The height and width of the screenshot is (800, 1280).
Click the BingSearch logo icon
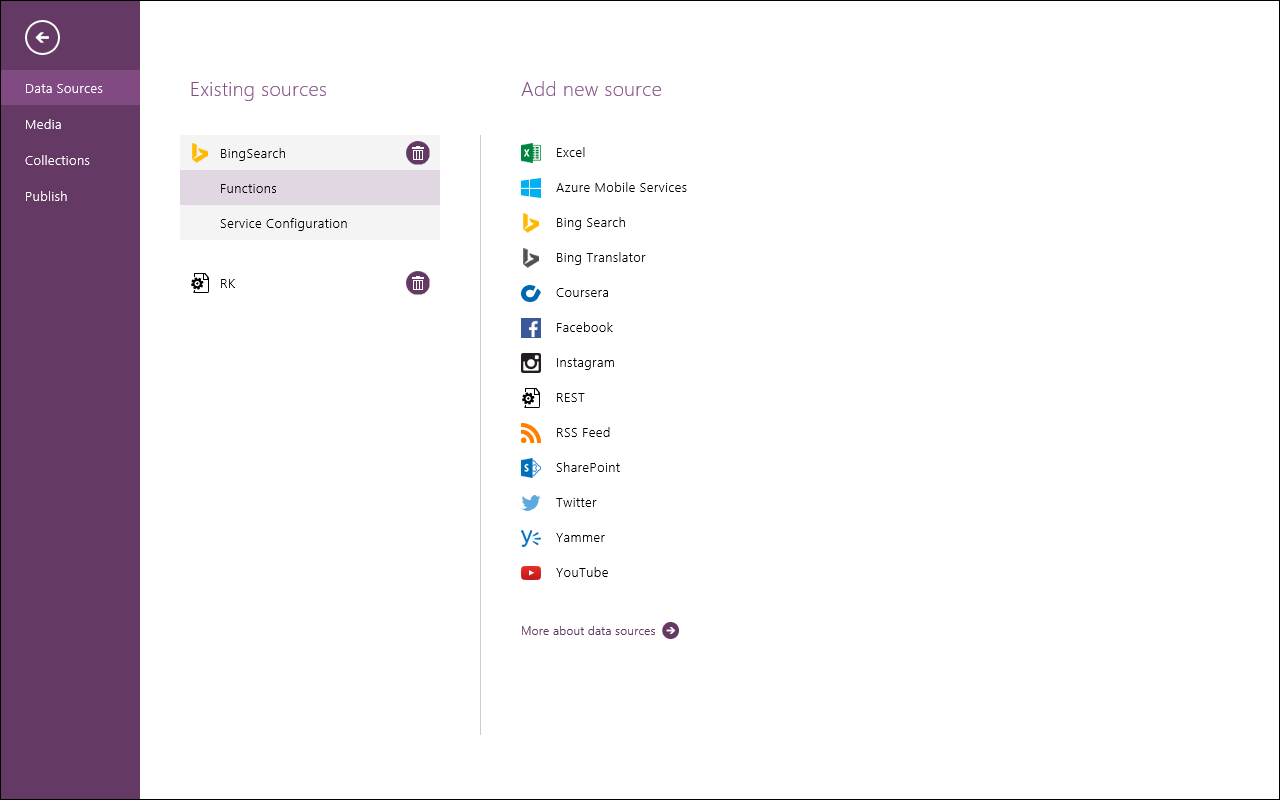200,153
